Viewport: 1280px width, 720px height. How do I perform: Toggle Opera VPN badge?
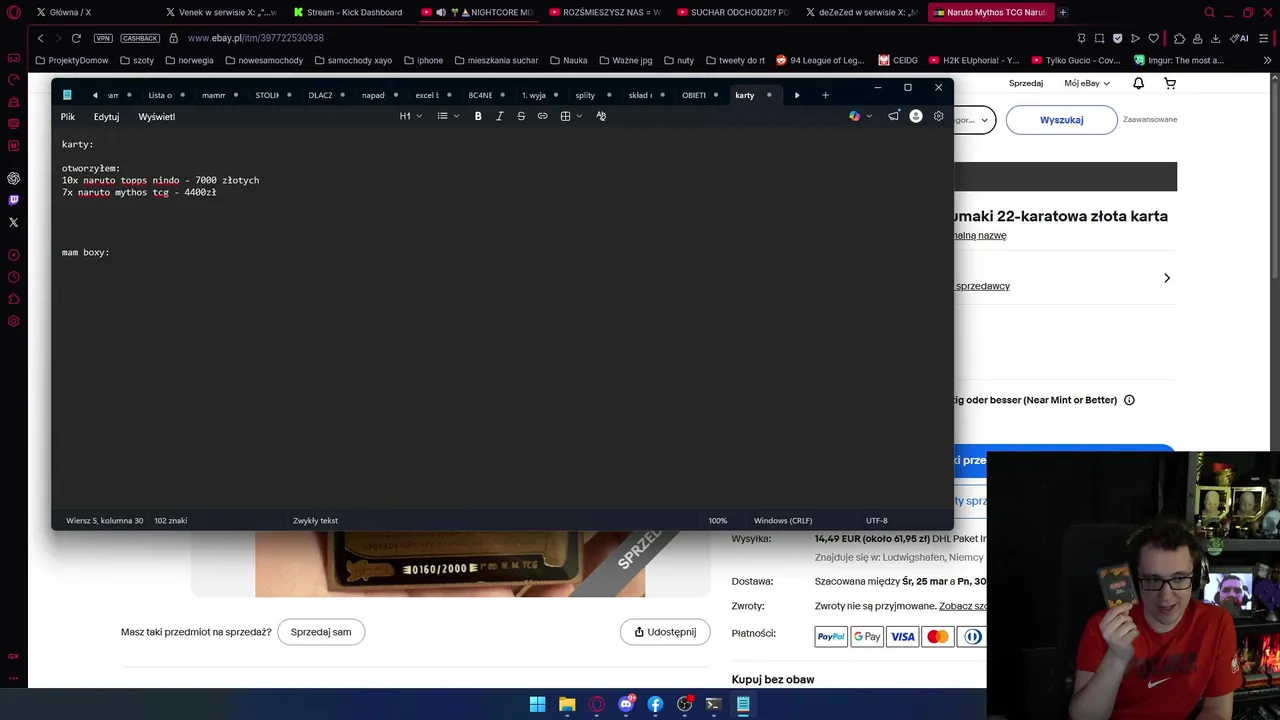(103, 38)
